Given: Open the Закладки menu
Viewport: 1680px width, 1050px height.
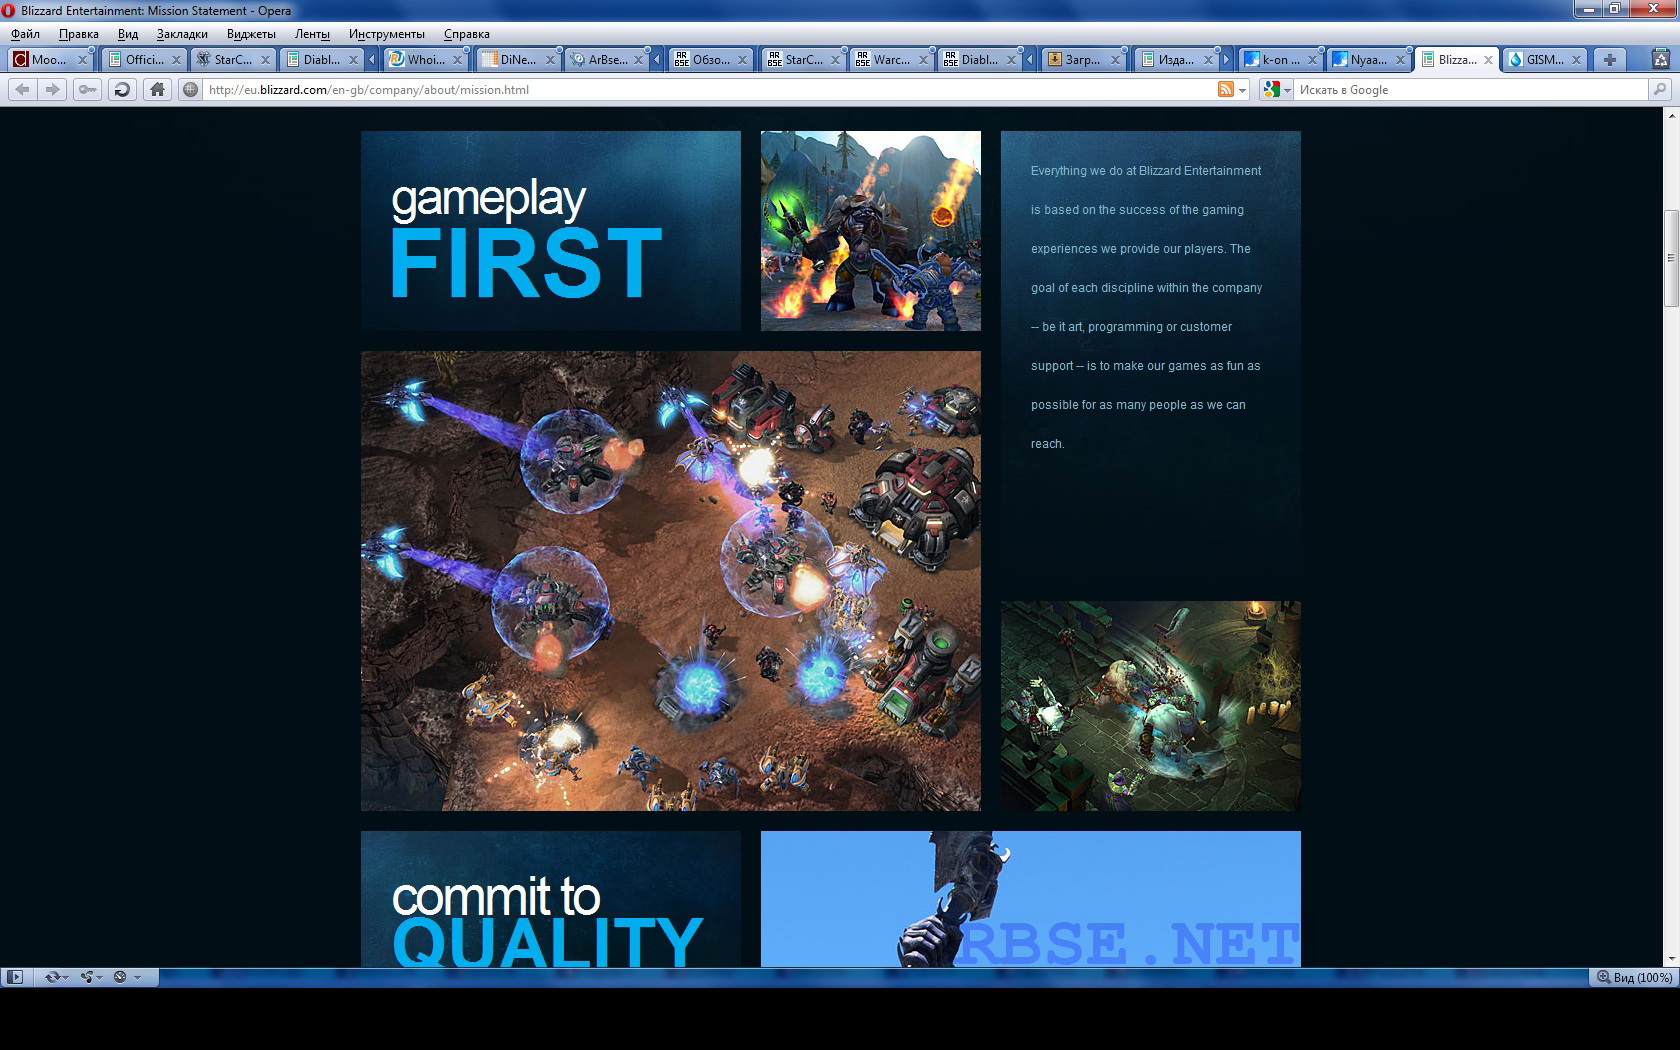Looking at the screenshot, I should tap(182, 34).
